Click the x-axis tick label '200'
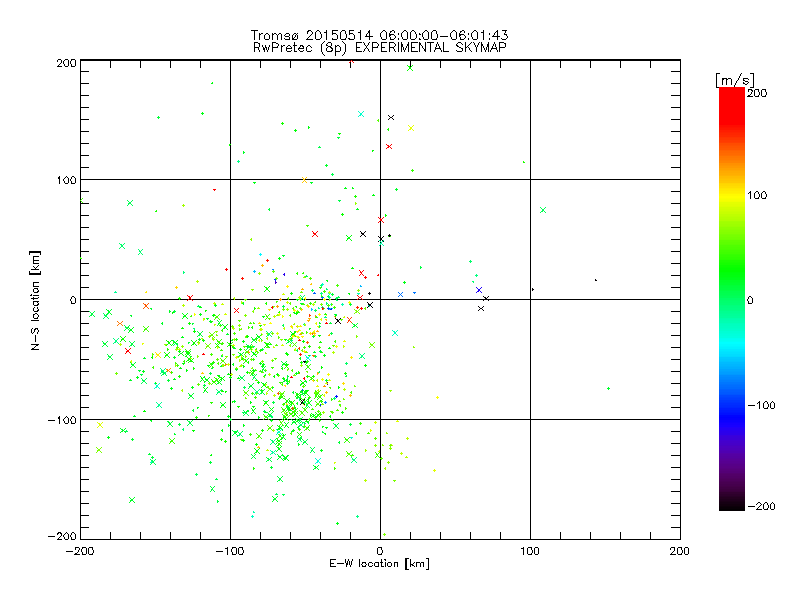This screenshot has width=800, height=600. pos(680,551)
